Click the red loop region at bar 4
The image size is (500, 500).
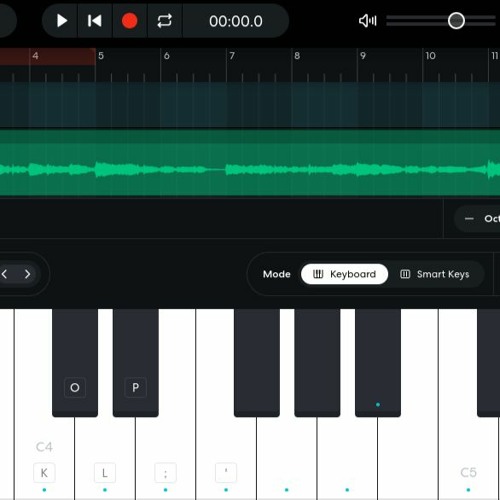tap(47, 56)
